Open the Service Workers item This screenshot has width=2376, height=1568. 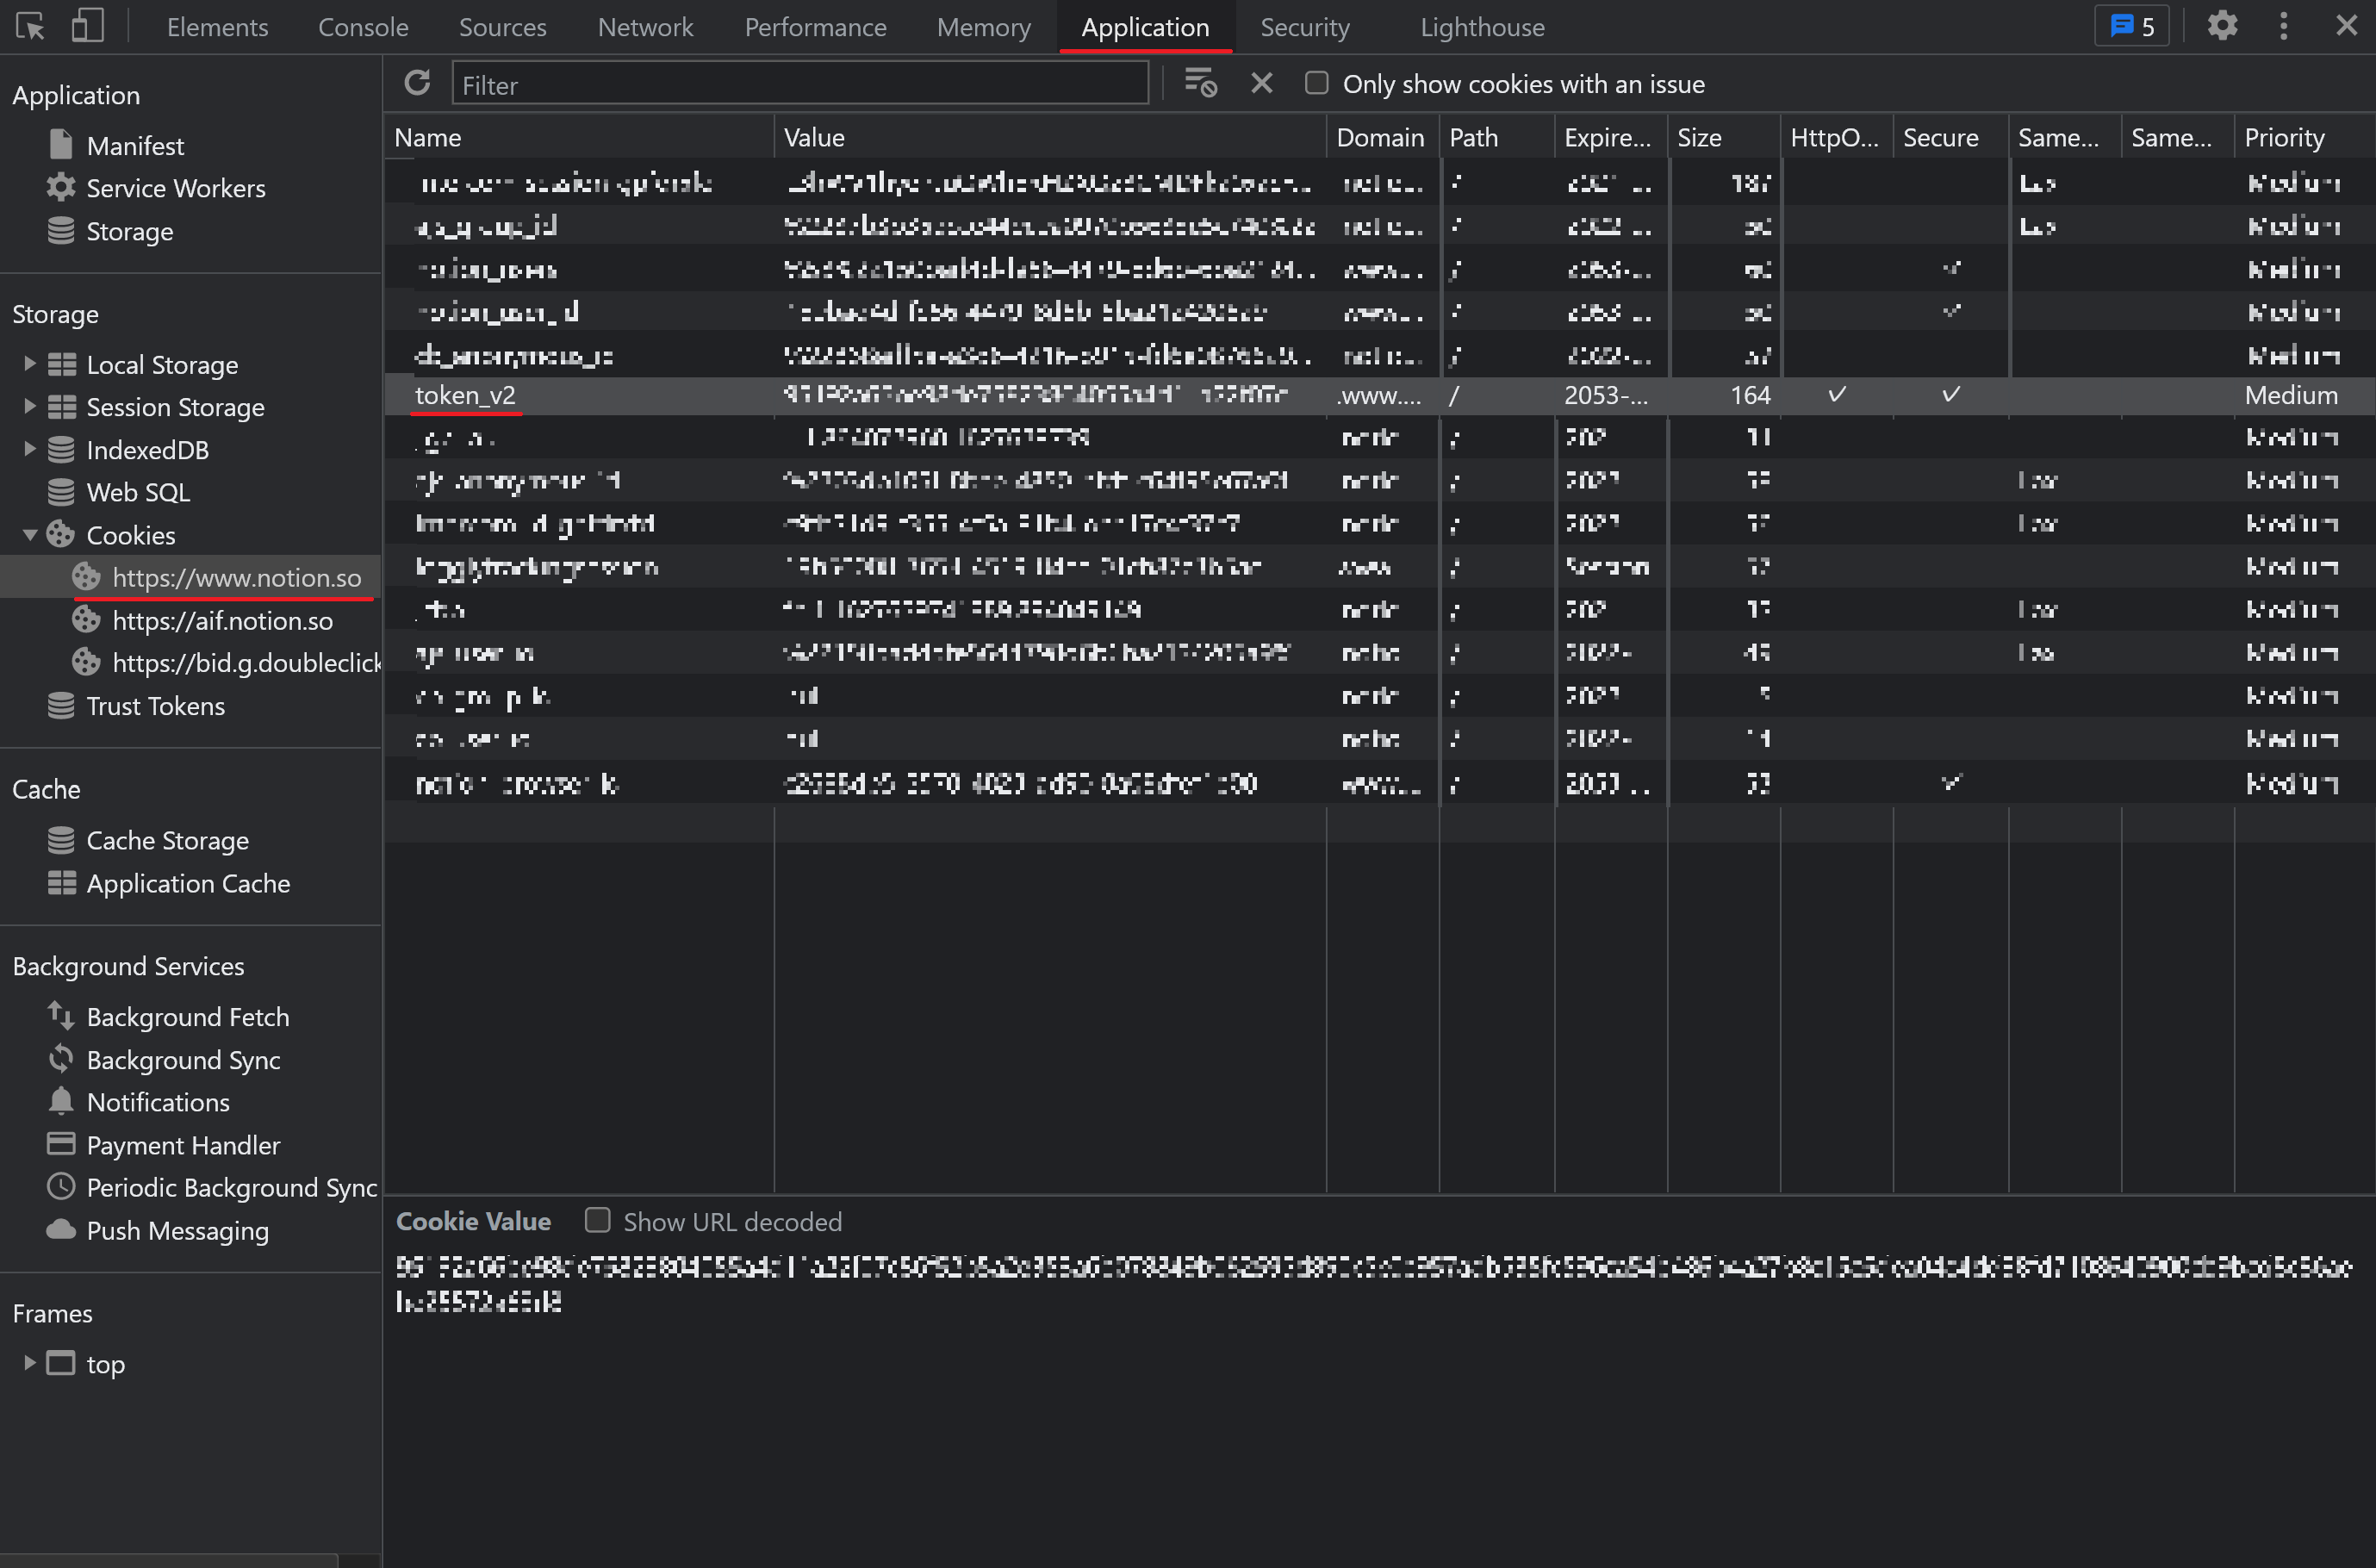pos(175,188)
